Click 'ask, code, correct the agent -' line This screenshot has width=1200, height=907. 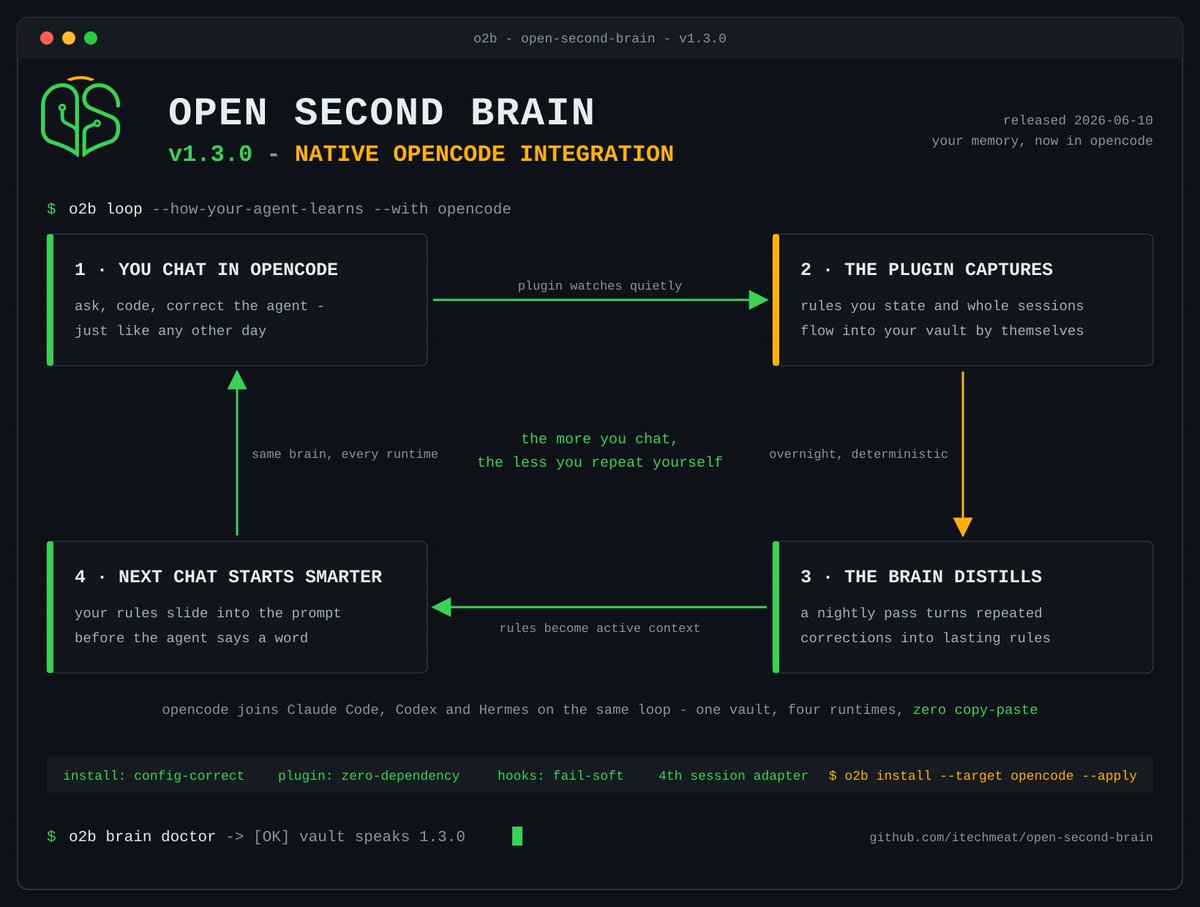click(x=199, y=306)
